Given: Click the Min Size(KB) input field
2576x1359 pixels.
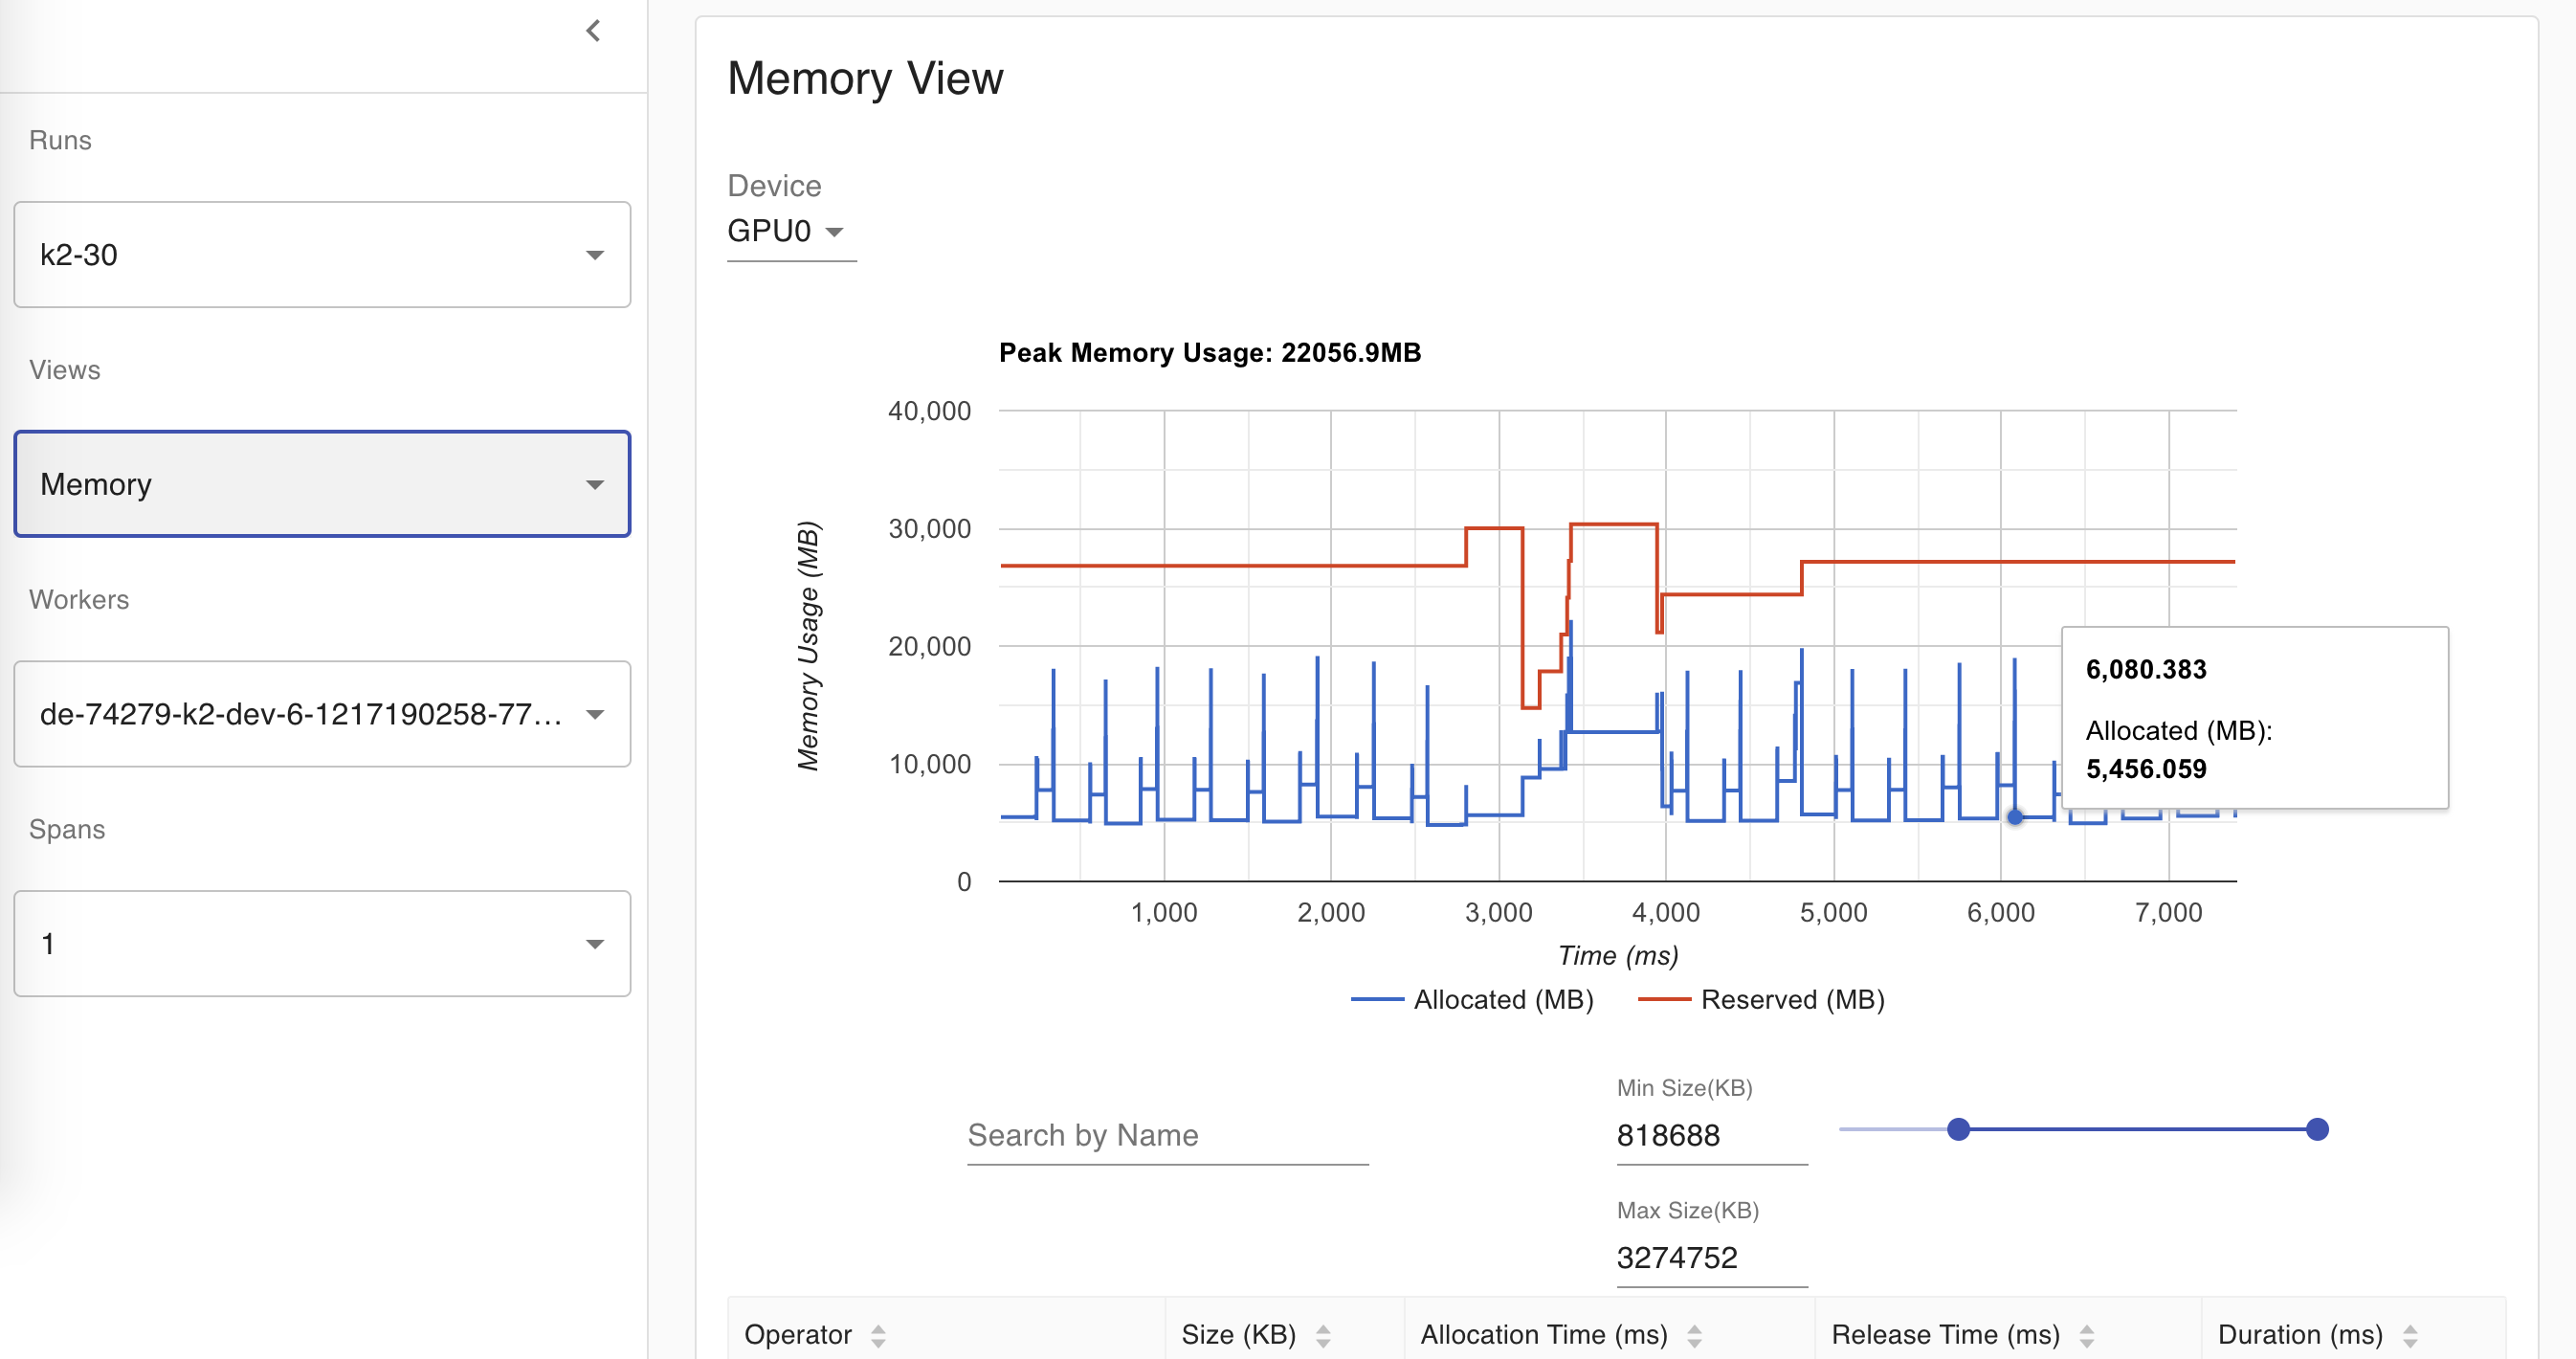Looking at the screenshot, I should click(x=1710, y=1135).
